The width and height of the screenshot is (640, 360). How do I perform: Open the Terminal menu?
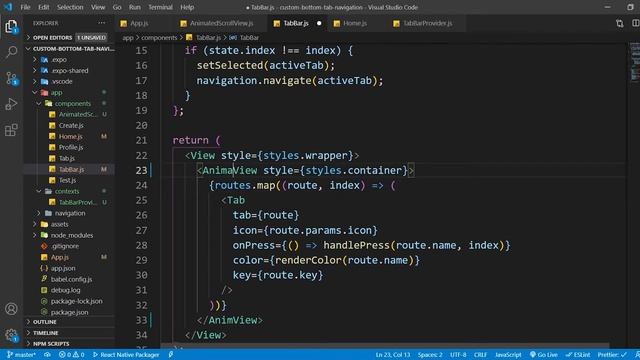(160, 7)
